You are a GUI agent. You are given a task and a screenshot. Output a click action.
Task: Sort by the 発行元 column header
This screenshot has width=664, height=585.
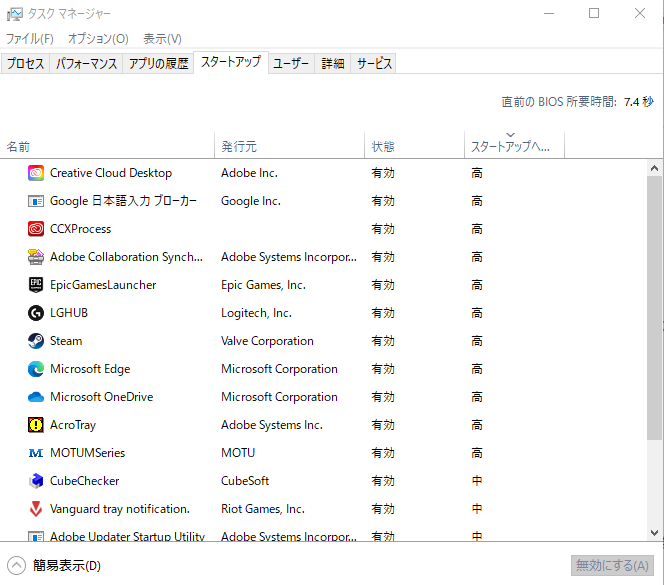click(x=290, y=147)
